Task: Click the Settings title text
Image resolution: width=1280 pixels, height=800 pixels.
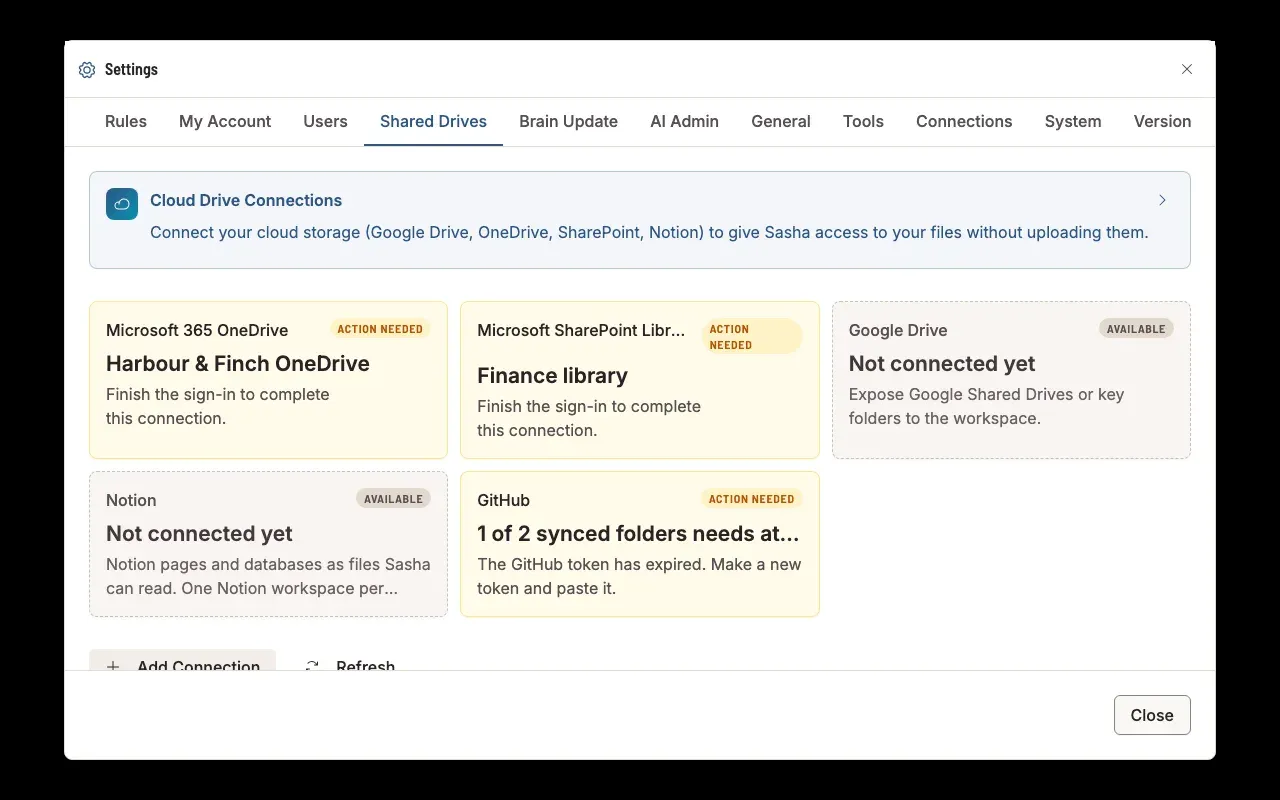Action: [x=131, y=69]
